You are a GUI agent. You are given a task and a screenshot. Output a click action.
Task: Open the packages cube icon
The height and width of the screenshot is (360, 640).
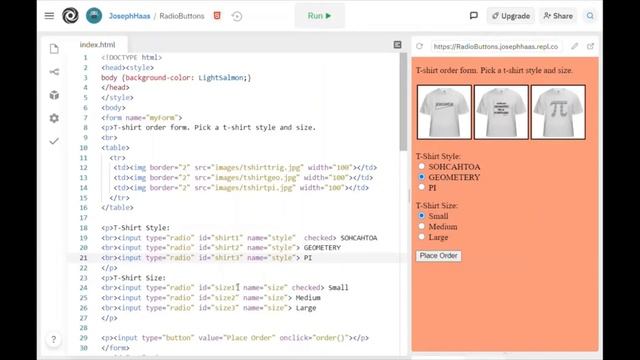click(x=54, y=95)
